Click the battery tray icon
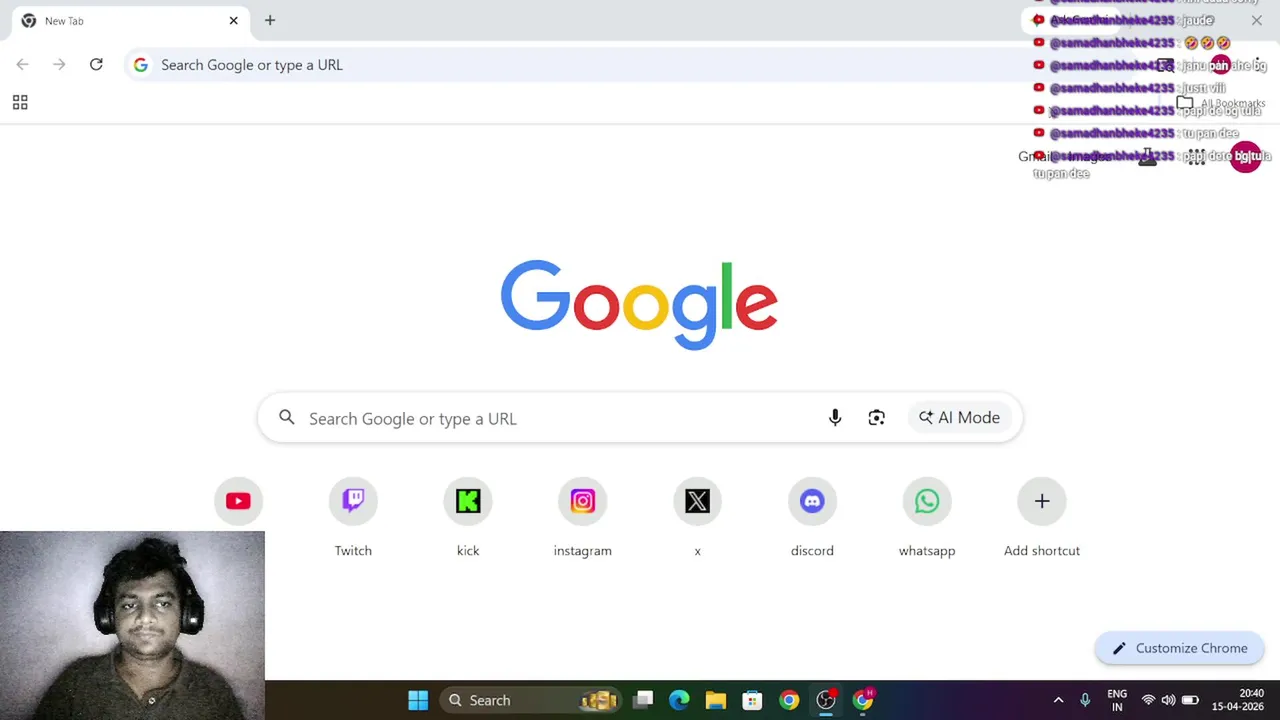Viewport: 1280px width, 720px height. (1190, 700)
